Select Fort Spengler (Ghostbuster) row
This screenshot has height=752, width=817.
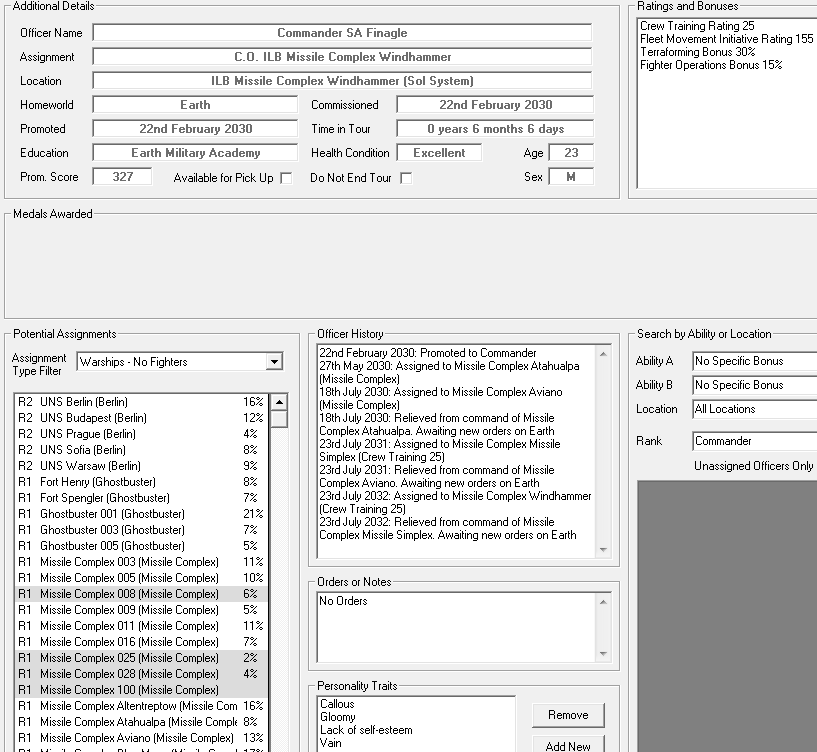[141, 498]
